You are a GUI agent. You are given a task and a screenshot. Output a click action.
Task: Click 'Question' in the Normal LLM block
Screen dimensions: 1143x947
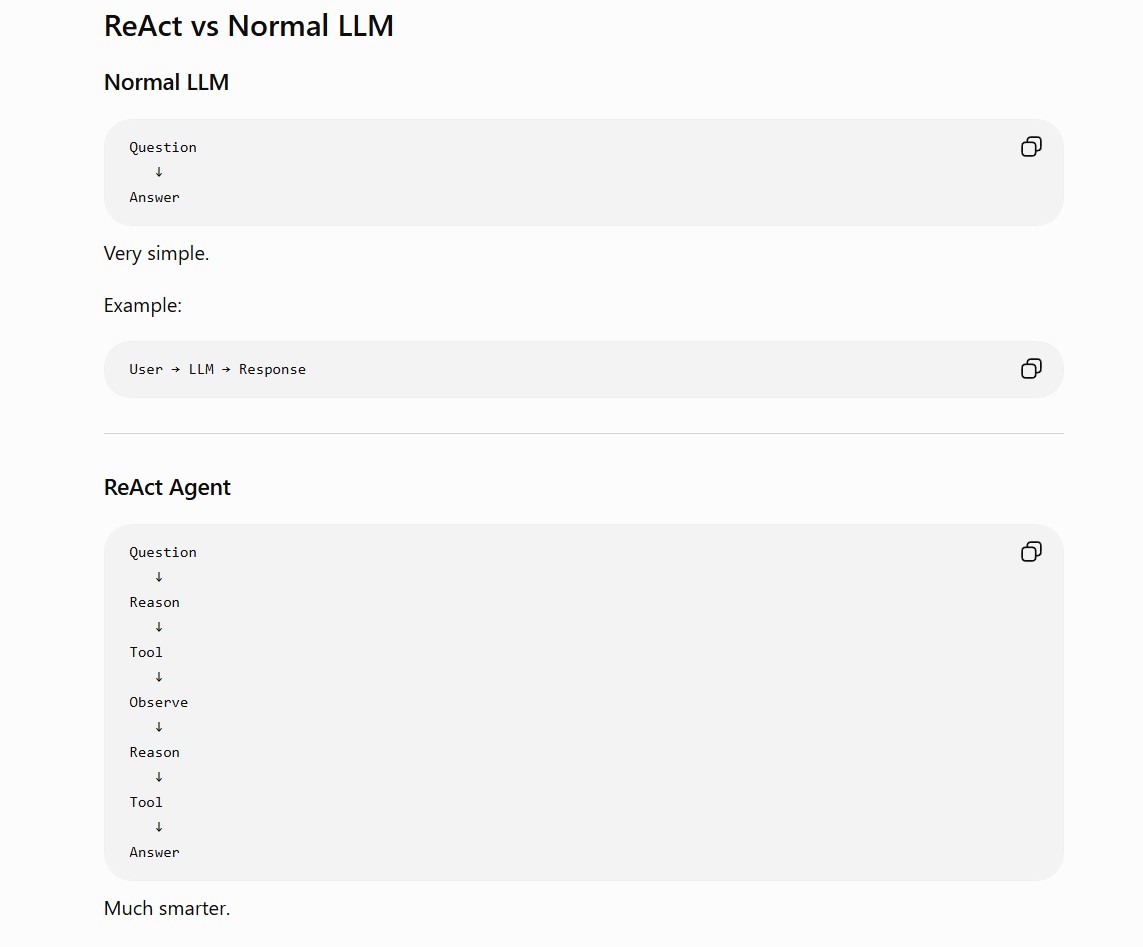(x=163, y=147)
